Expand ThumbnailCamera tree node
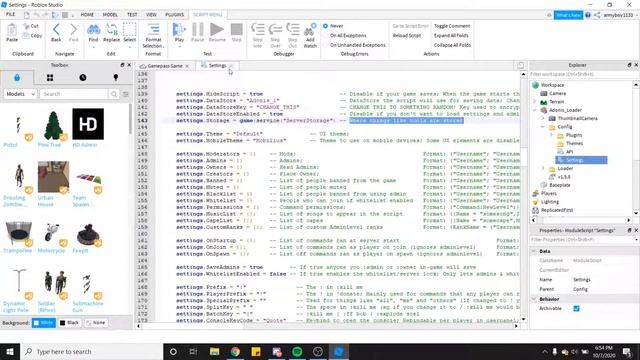Image resolution: width=640 pixels, height=360 pixels. pyautogui.click(x=543, y=118)
